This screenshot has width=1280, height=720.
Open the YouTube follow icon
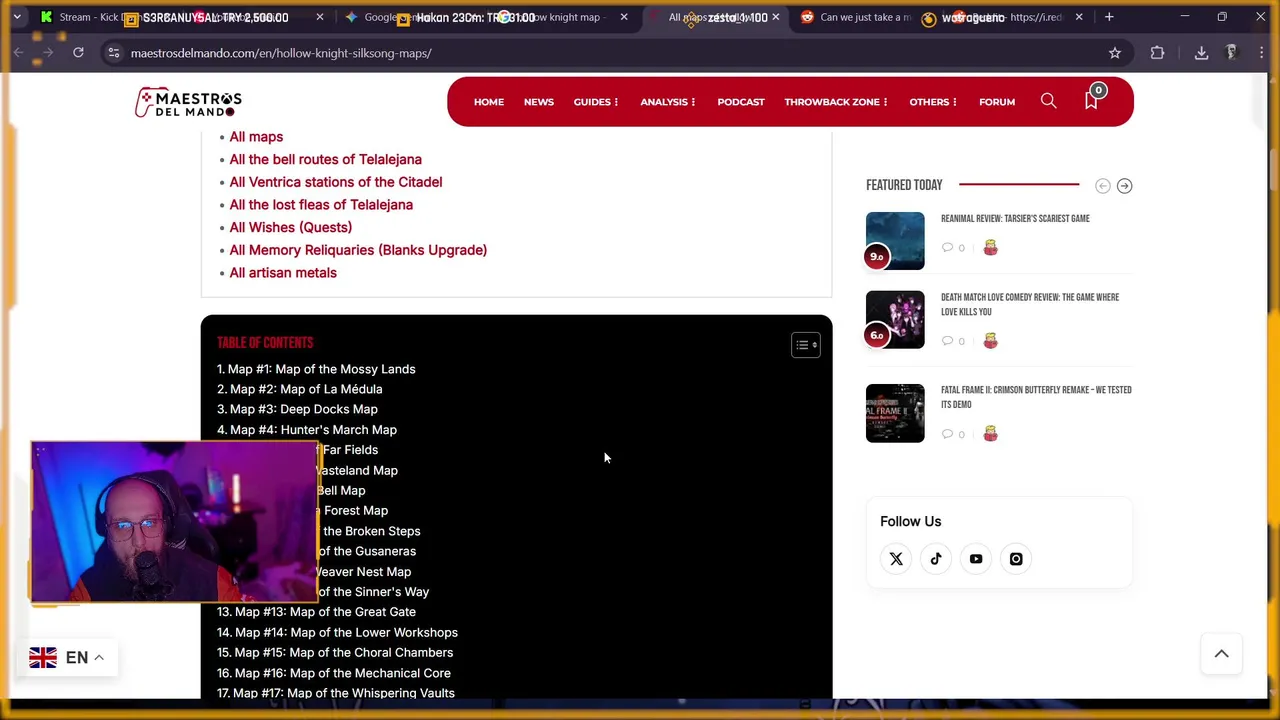(x=976, y=559)
